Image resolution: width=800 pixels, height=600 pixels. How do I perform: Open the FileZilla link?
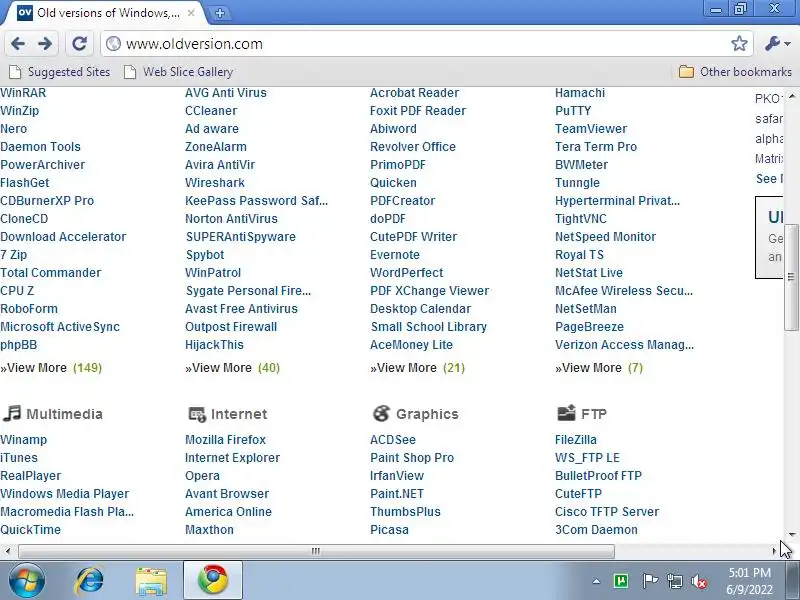pos(576,440)
